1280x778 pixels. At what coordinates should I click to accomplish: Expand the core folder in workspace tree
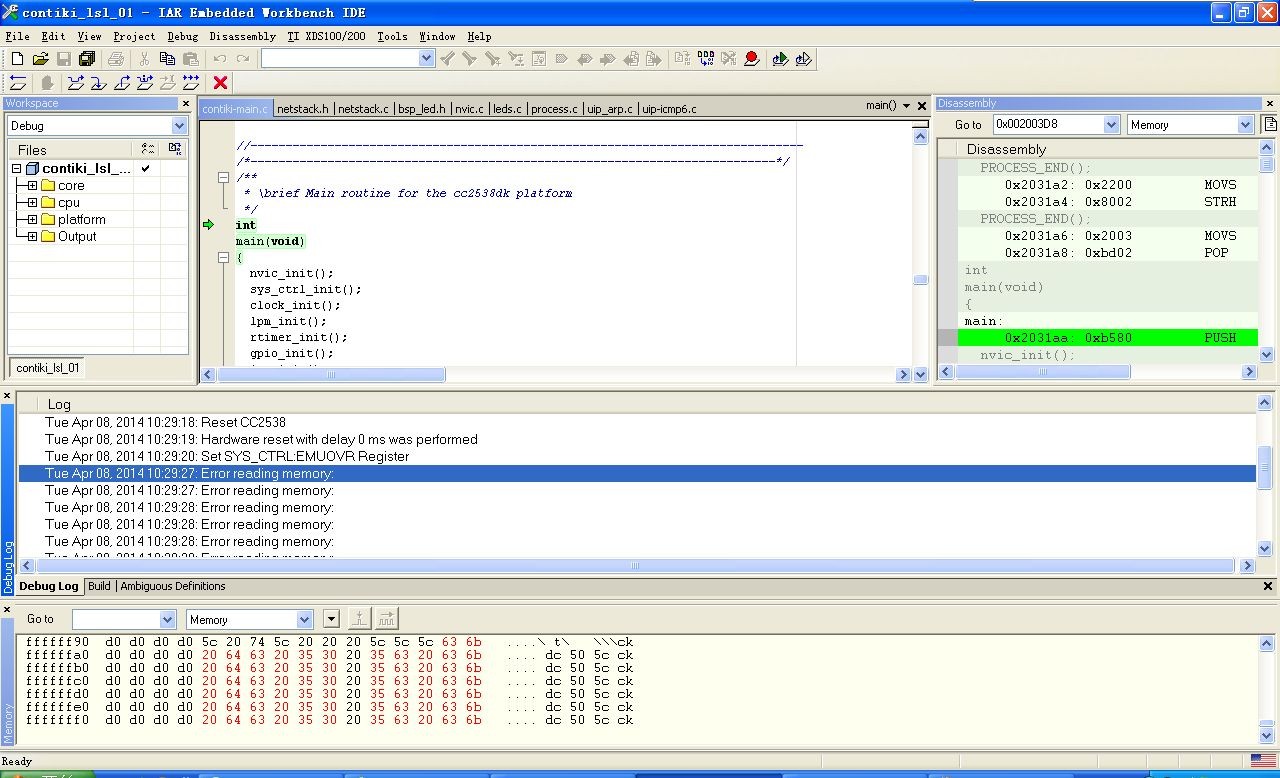click(x=32, y=186)
